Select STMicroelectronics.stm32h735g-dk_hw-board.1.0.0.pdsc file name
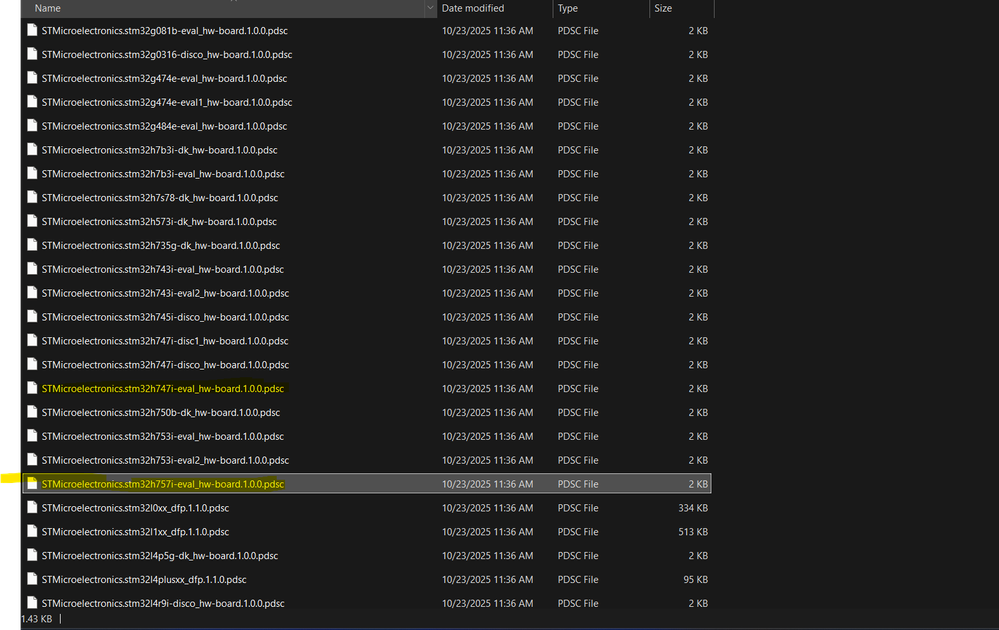This screenshot has height=630, width=999. (161, 246)
